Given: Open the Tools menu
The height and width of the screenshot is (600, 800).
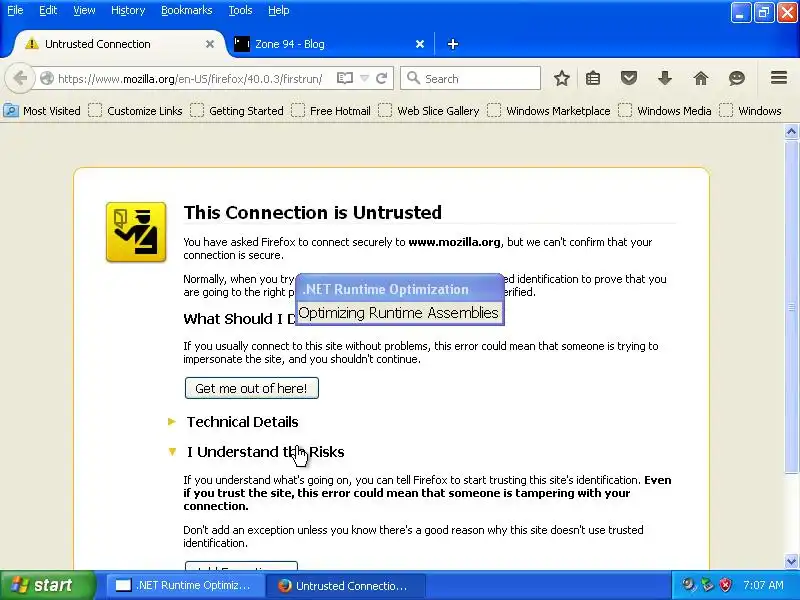Looking at the screenshot, I should pyautogui.click(x=240, y=10).
